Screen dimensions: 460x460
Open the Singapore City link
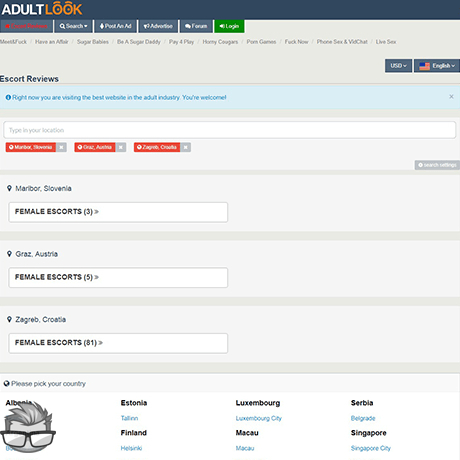click(x=371, y=448)
